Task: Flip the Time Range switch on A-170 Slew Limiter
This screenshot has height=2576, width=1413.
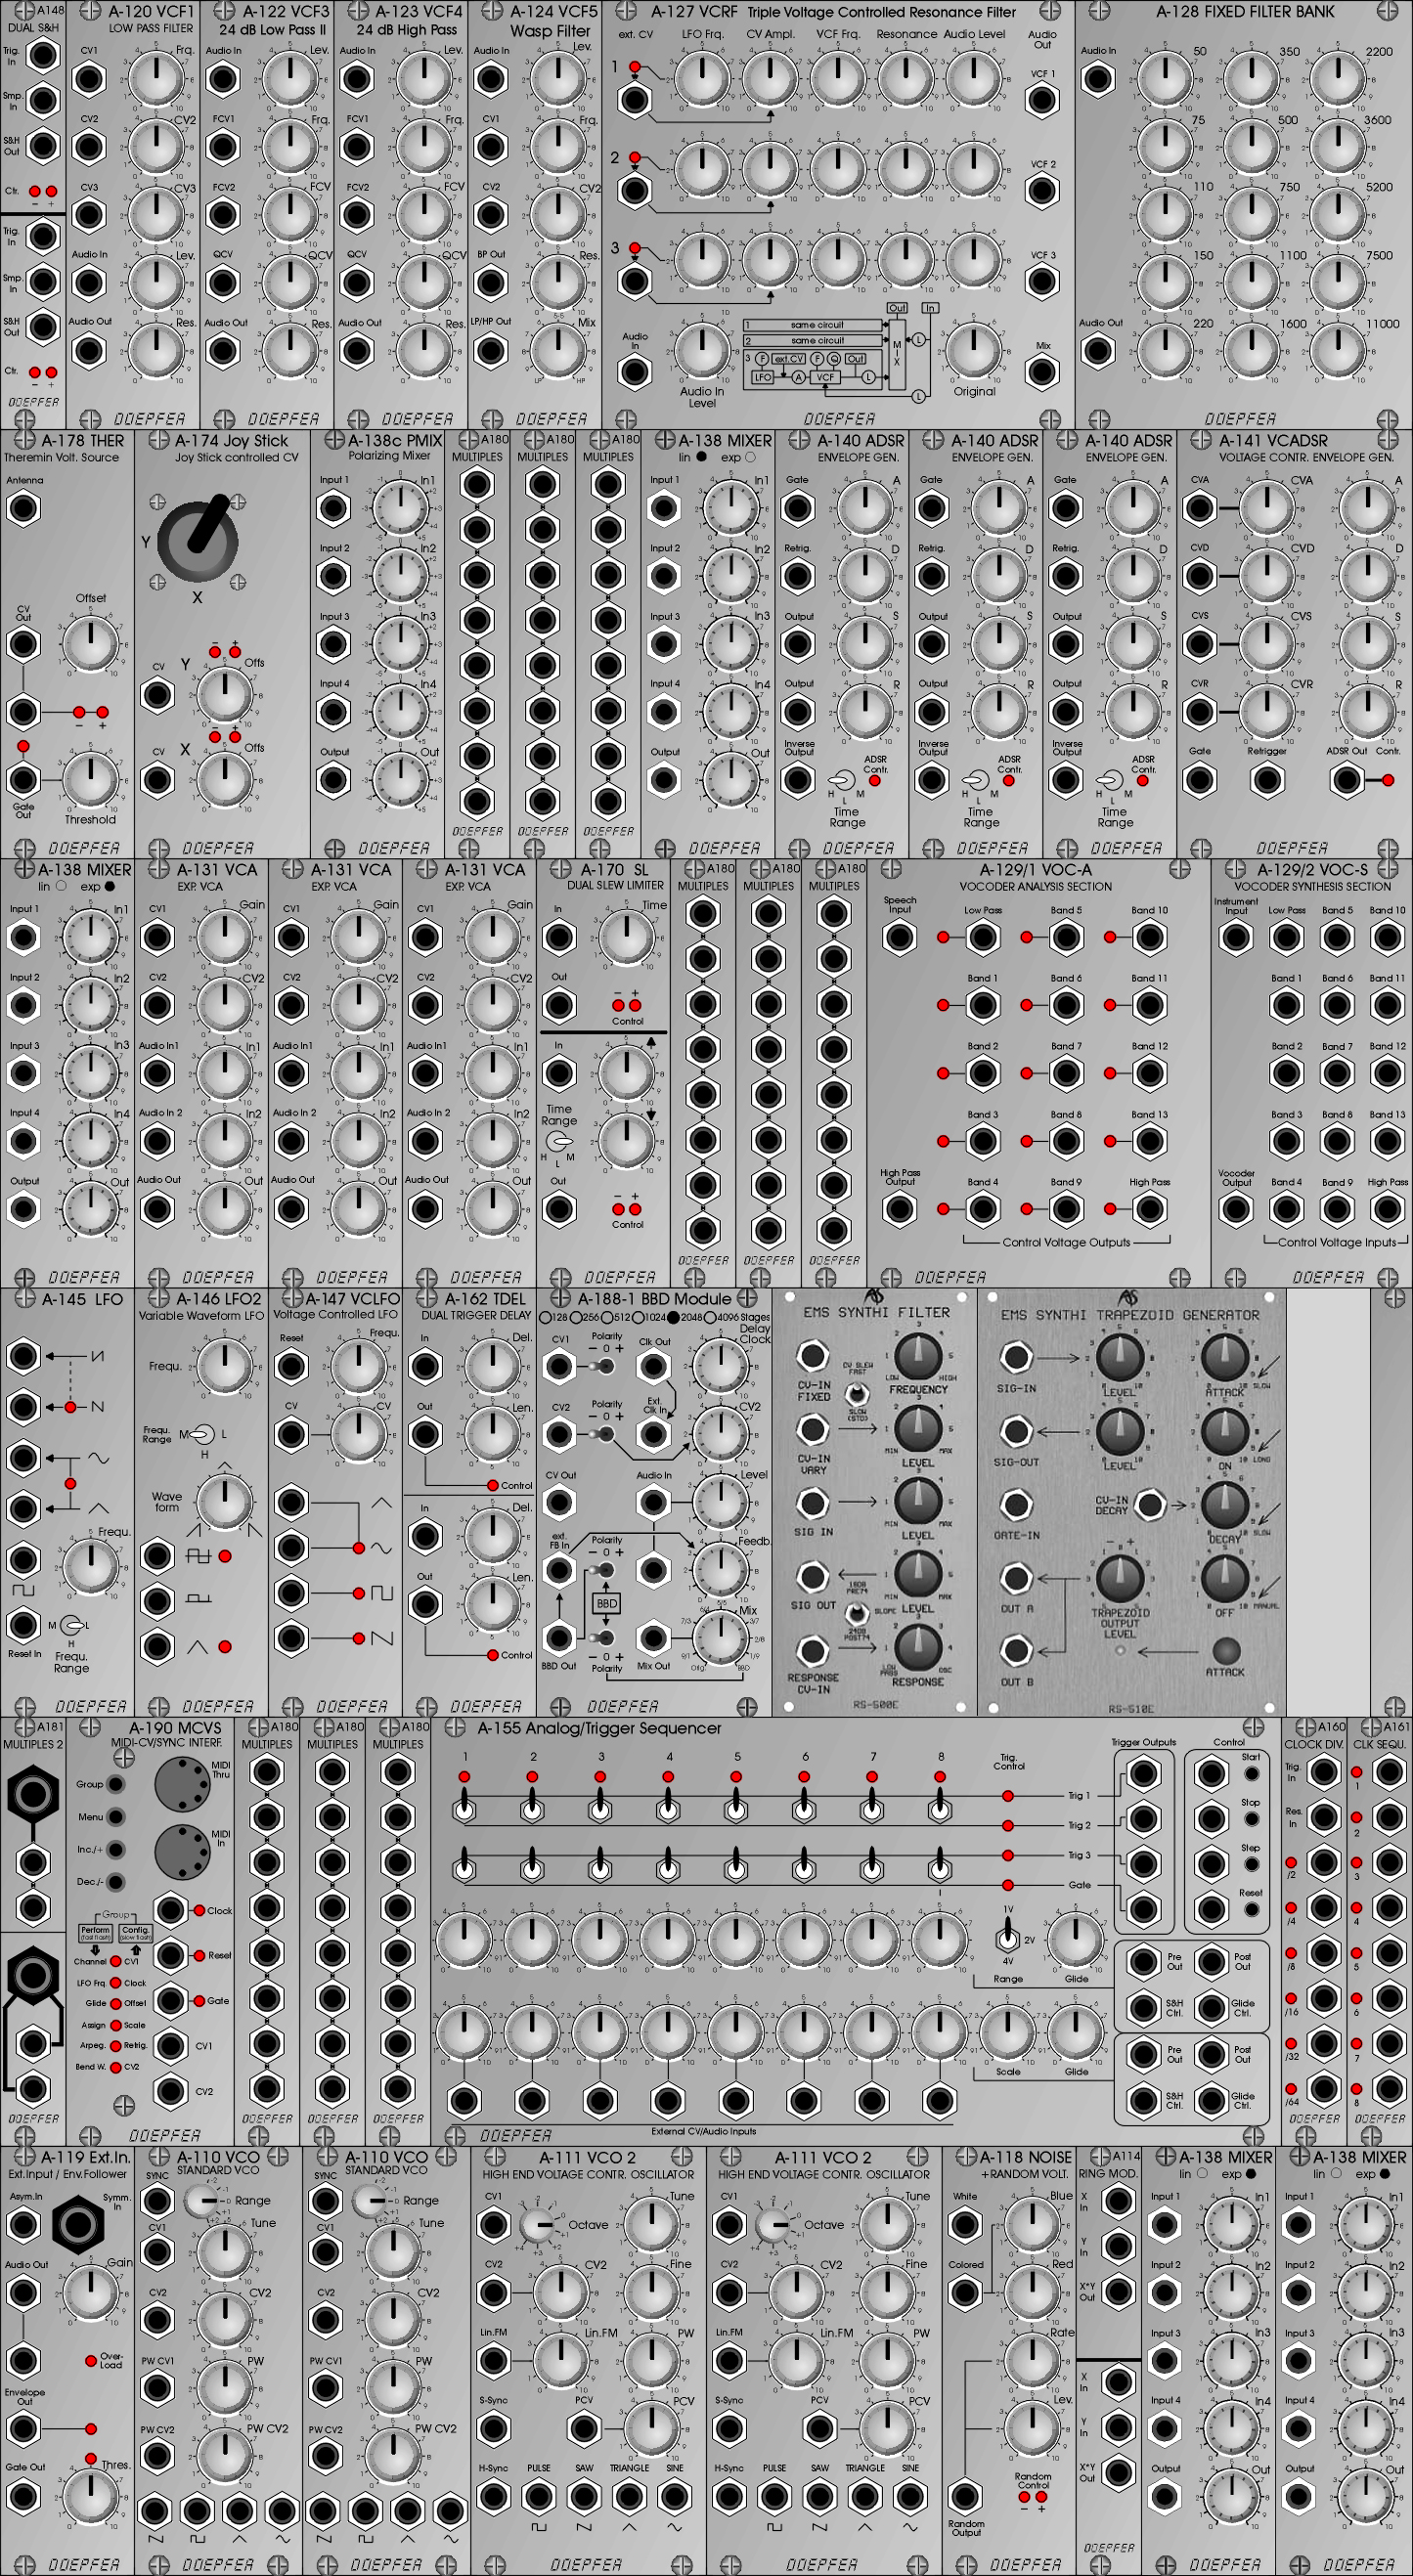Action: point(561,1141)
